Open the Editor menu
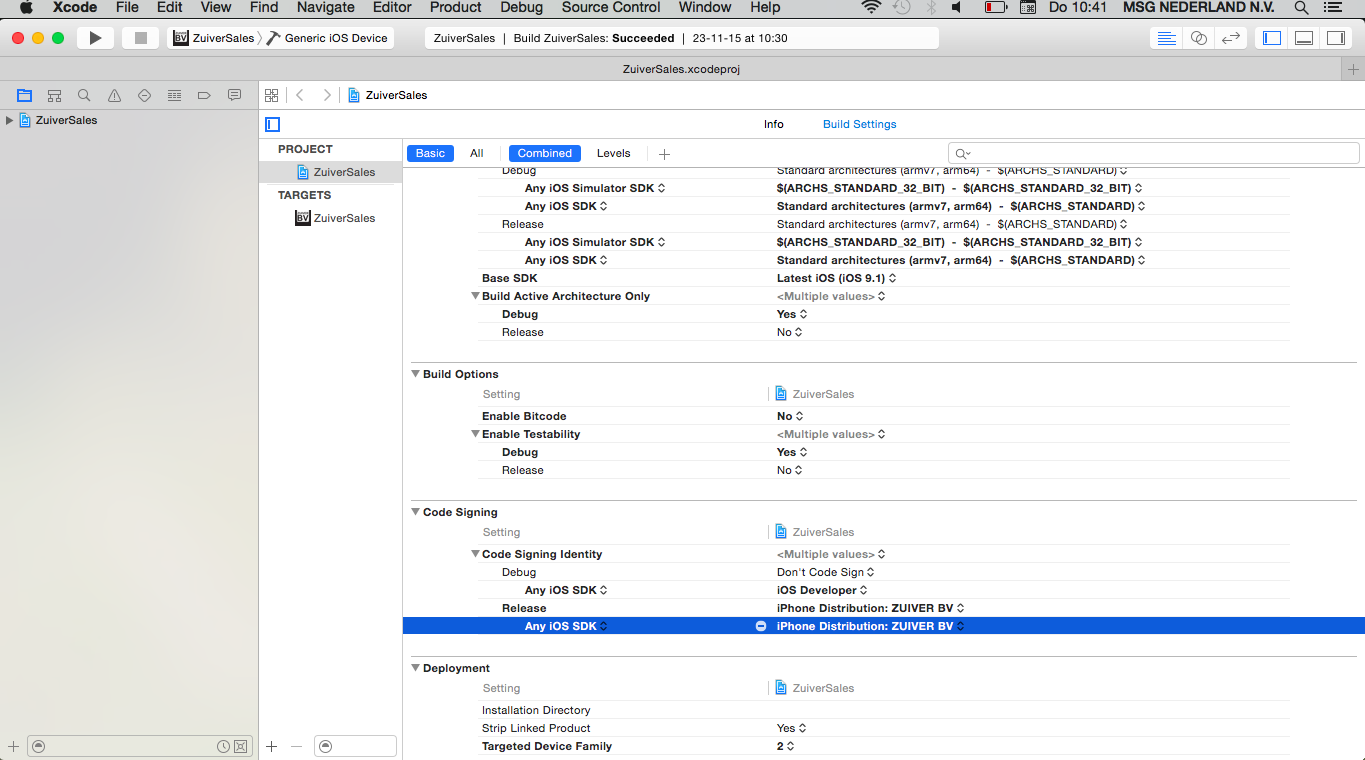Screen dimensions: 1365x760 coord(392,8)
